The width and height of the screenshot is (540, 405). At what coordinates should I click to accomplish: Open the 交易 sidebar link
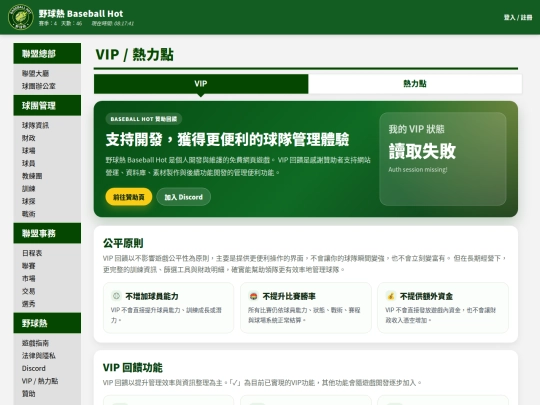click(29, 291)
